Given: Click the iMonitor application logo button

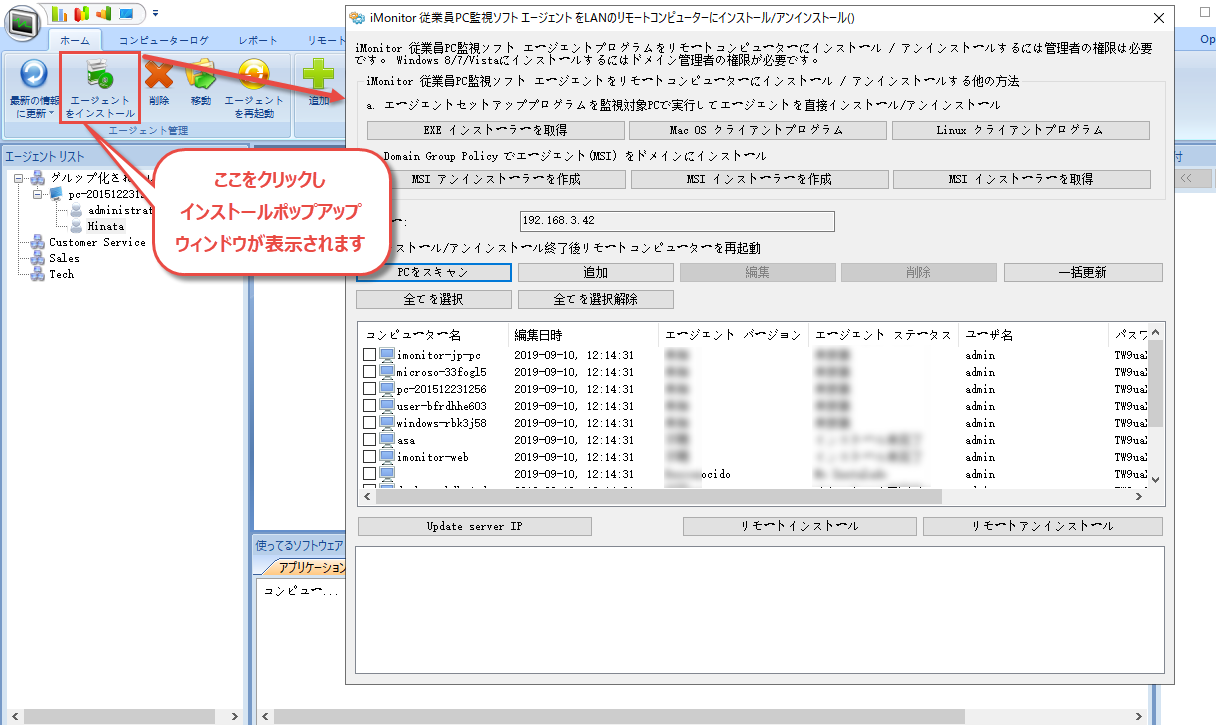Looking at the screenshot, I should coord(24,22).
